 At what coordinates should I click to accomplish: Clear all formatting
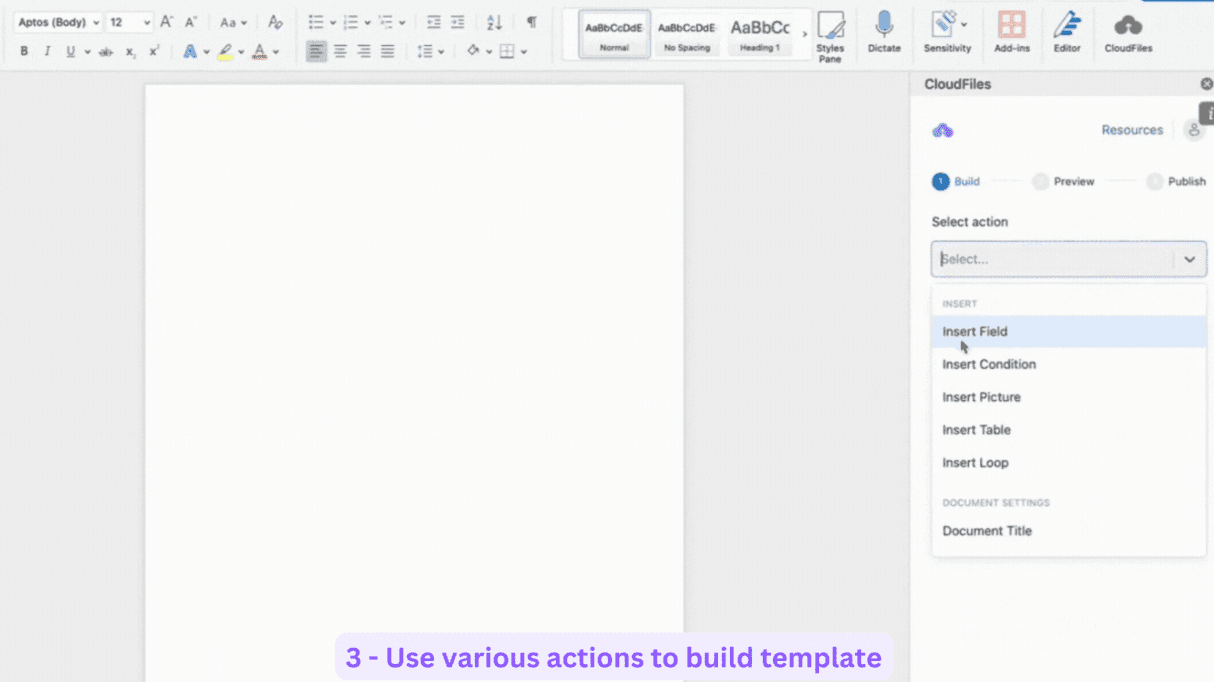click(275, 22)
